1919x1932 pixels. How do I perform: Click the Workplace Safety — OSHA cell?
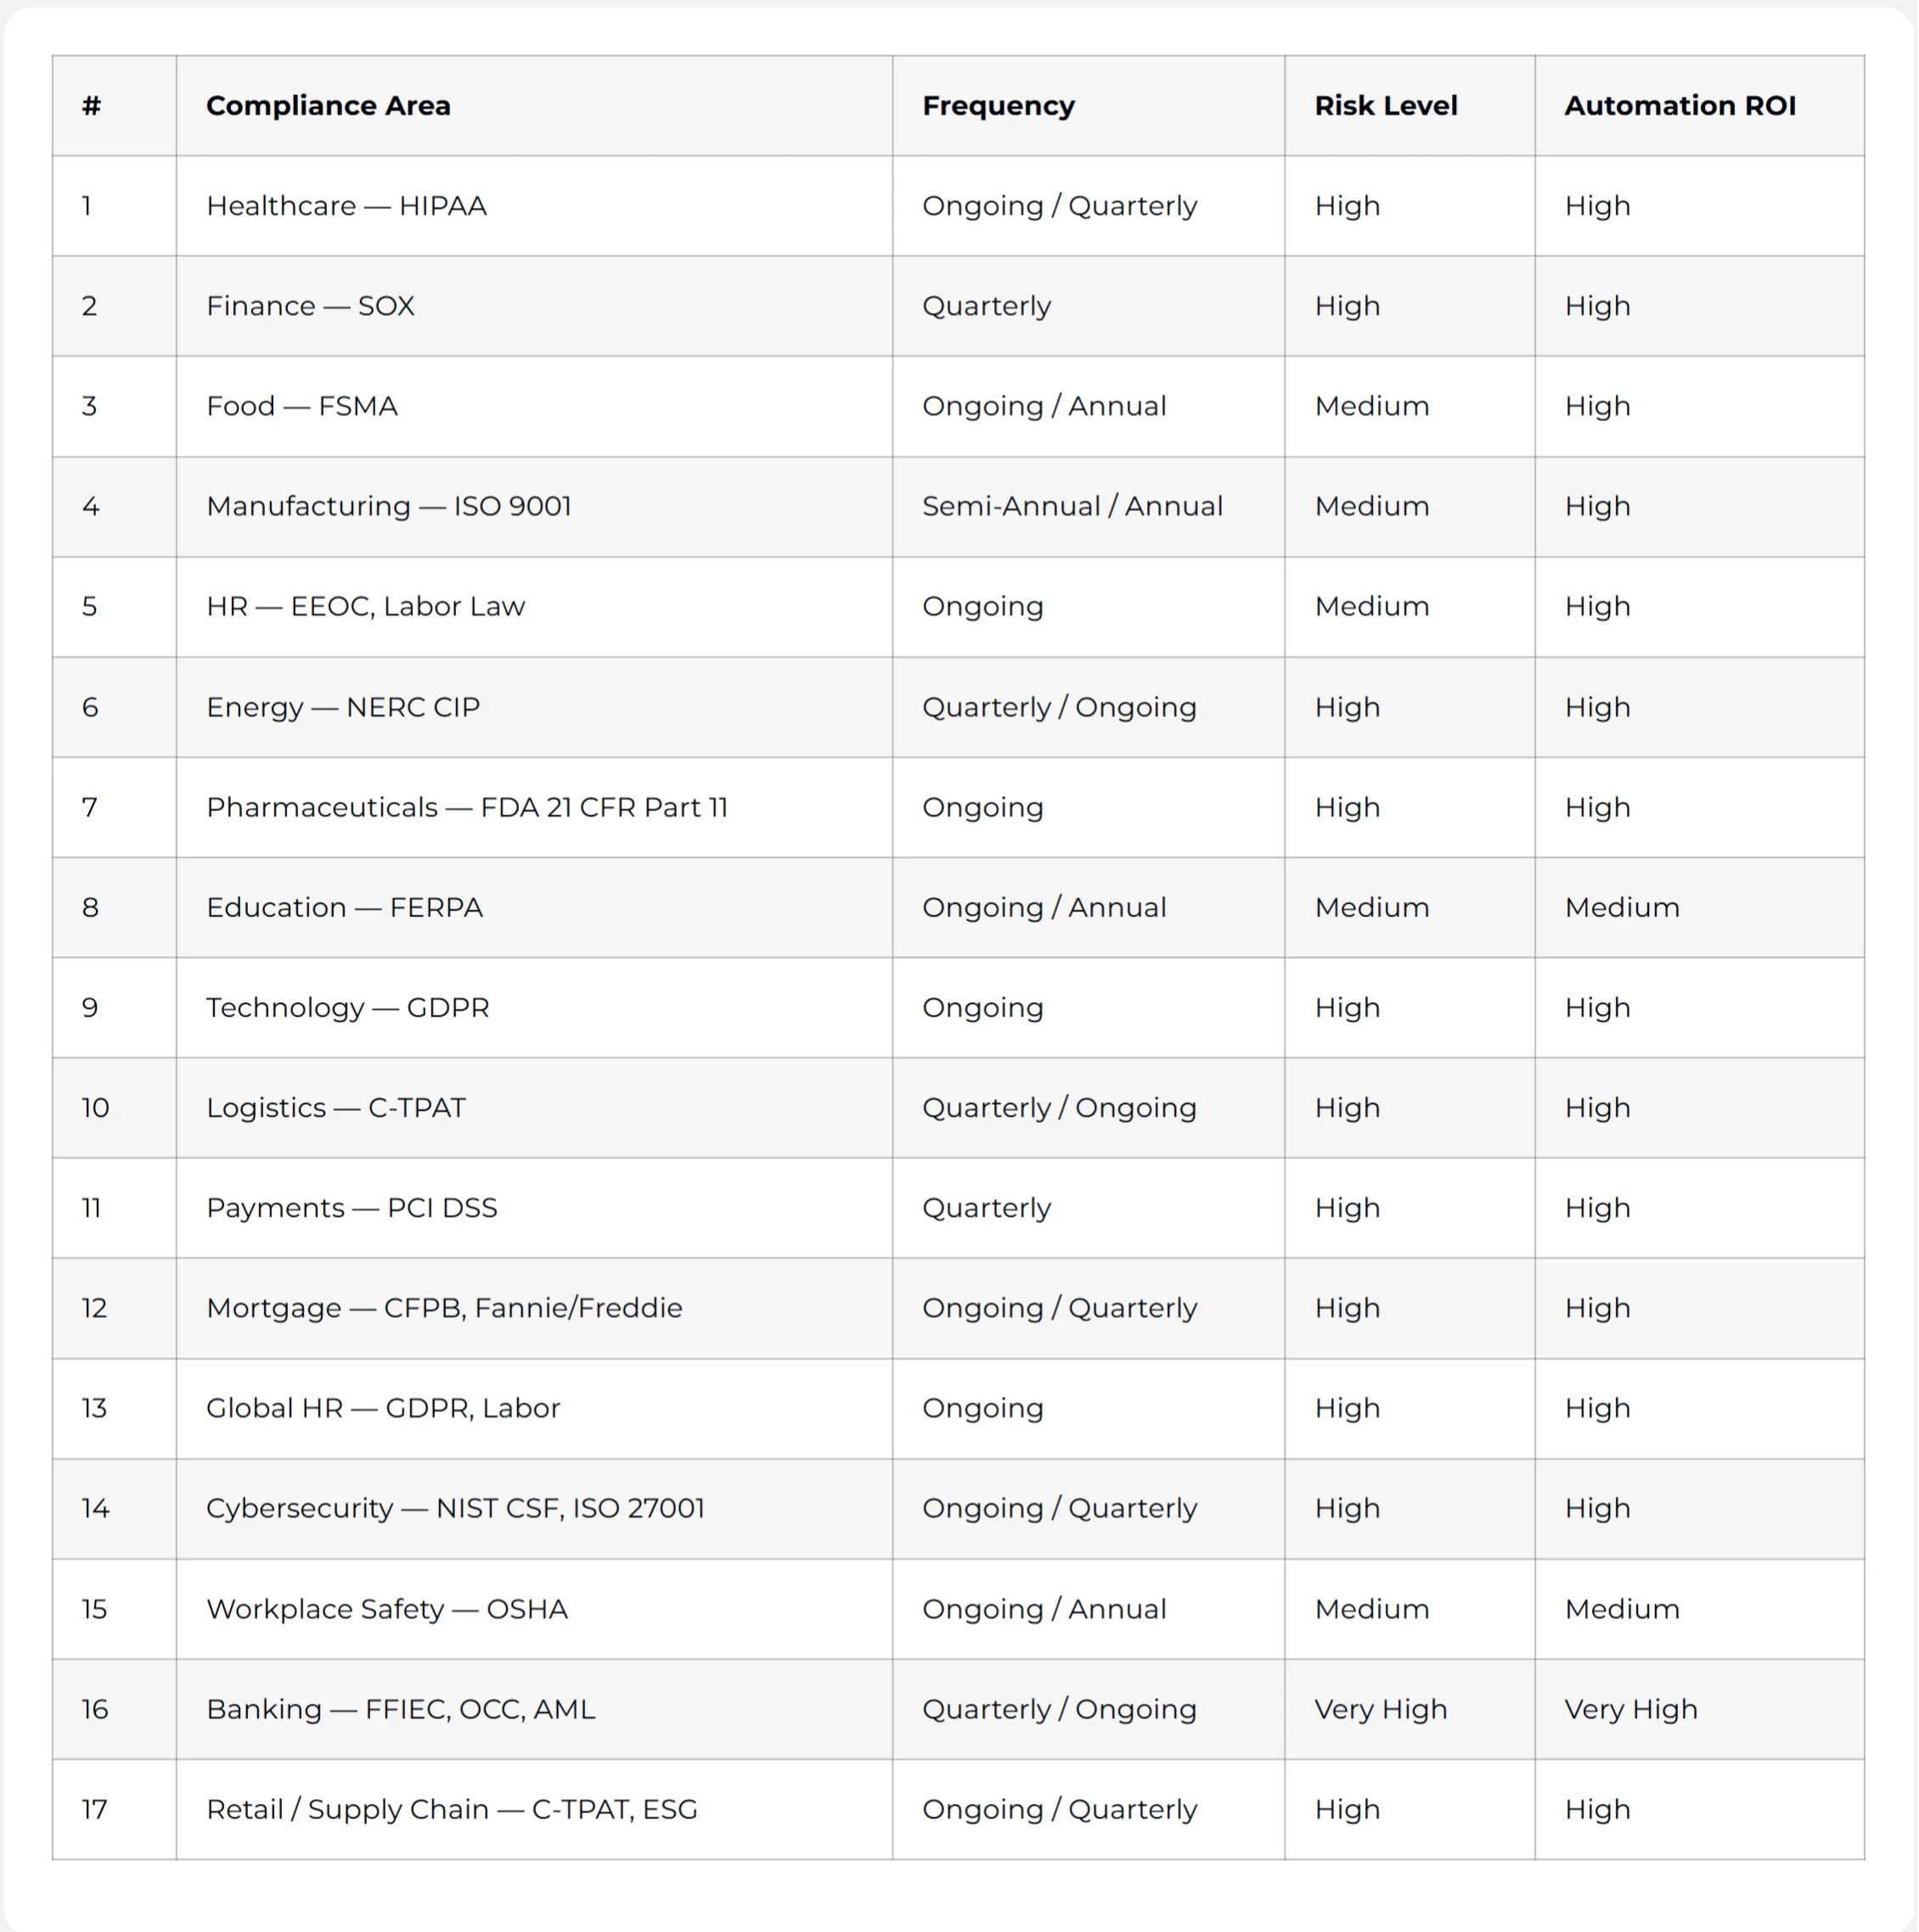pos(387,1608)
